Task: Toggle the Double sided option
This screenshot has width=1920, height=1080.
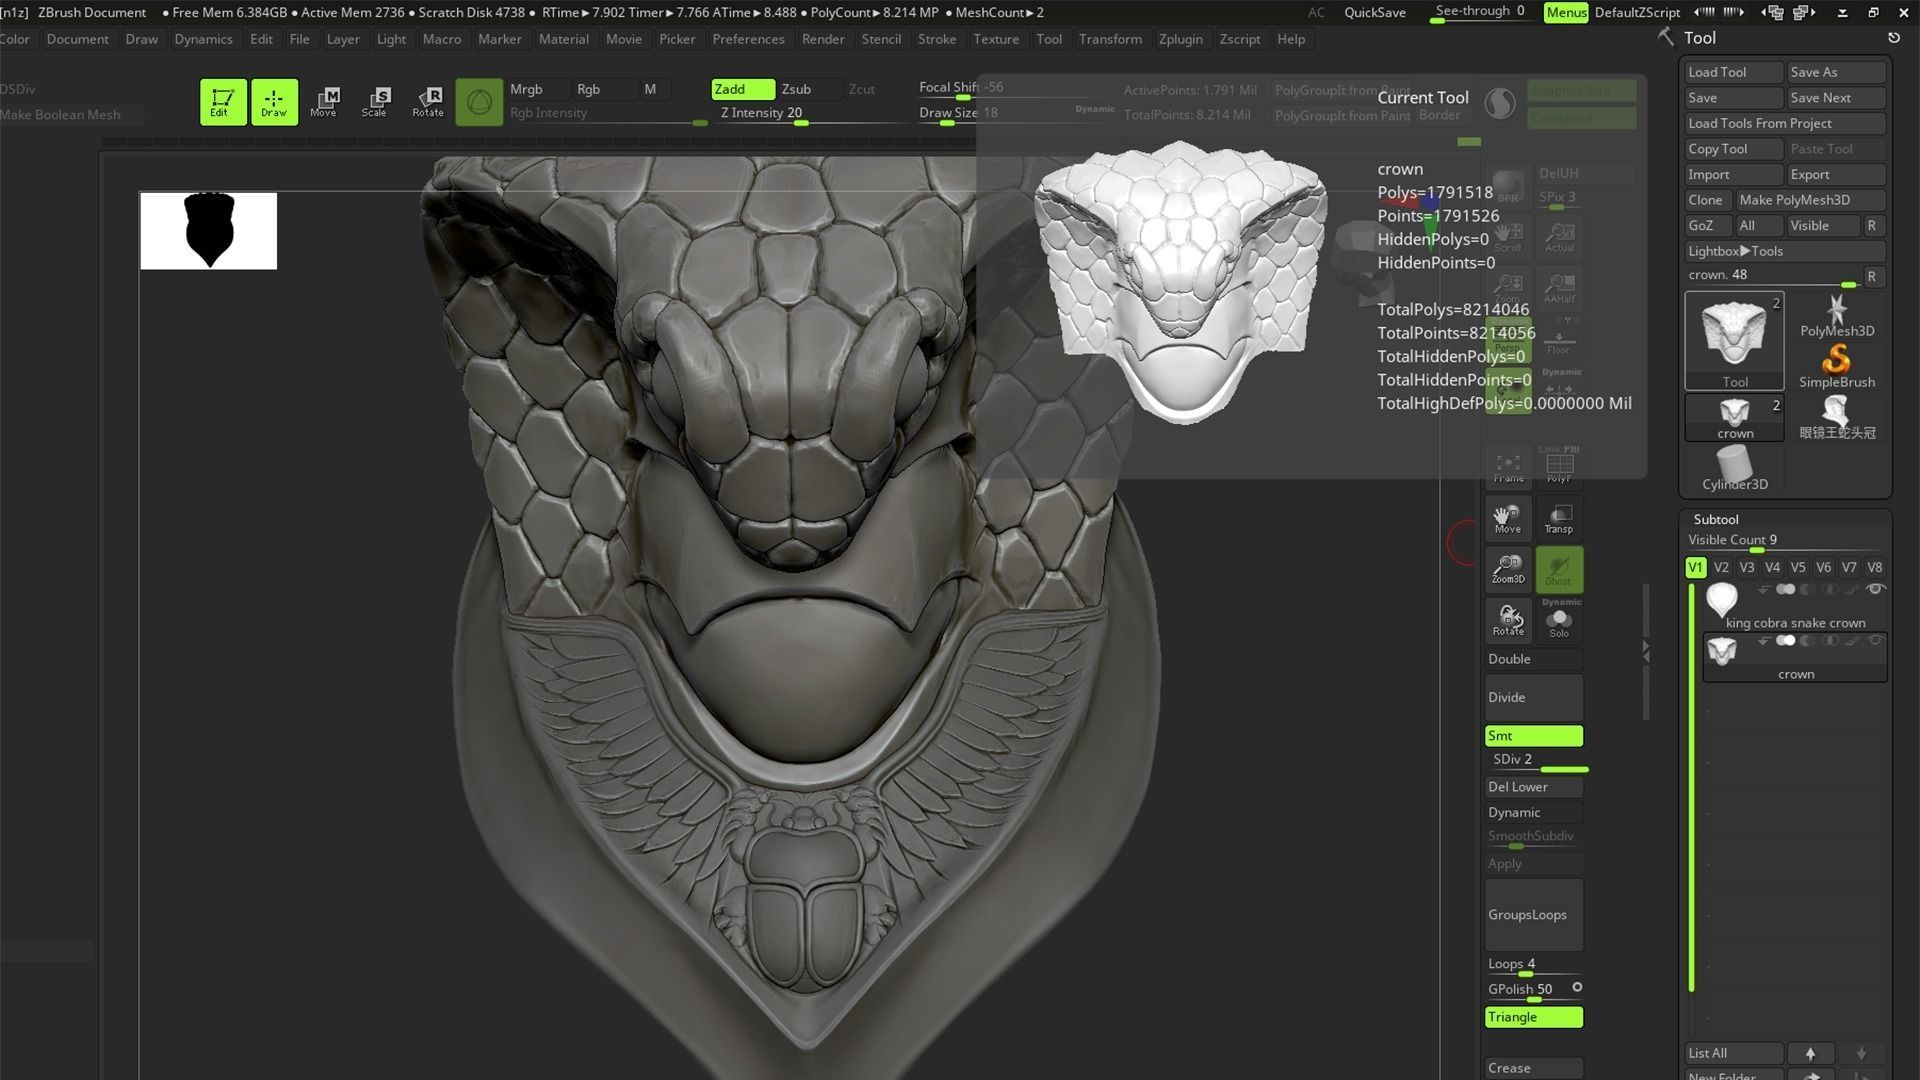Action: pos(1533,659)
